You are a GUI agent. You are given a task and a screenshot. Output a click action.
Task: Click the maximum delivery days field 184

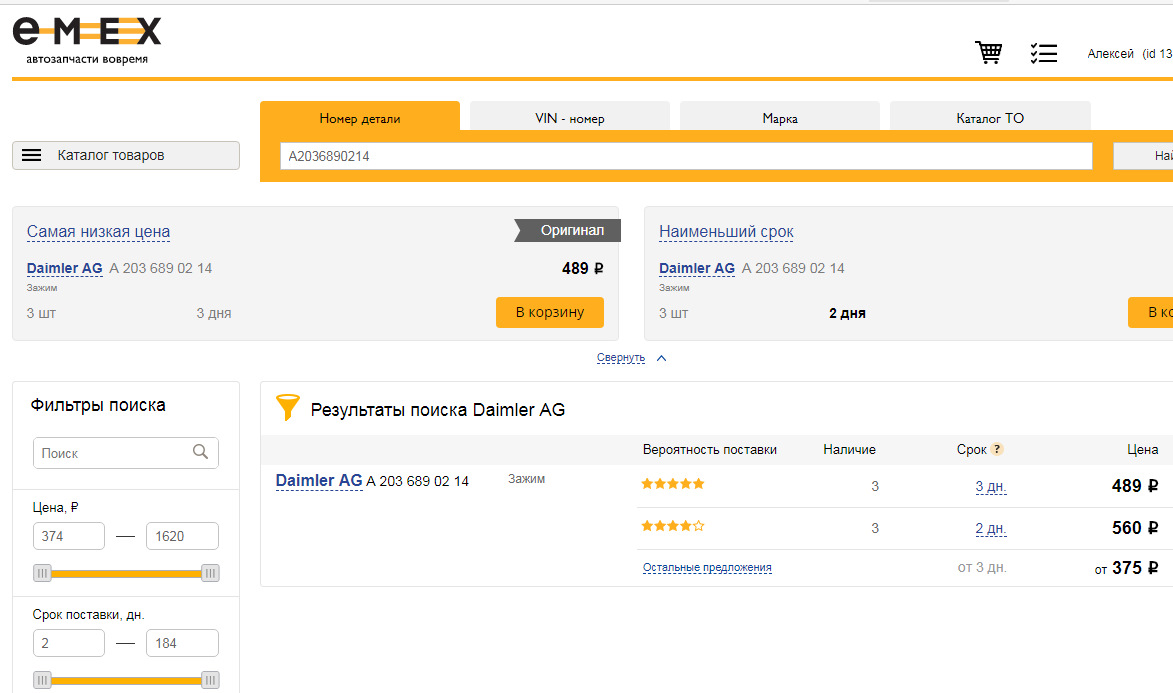tap(182, 643)
